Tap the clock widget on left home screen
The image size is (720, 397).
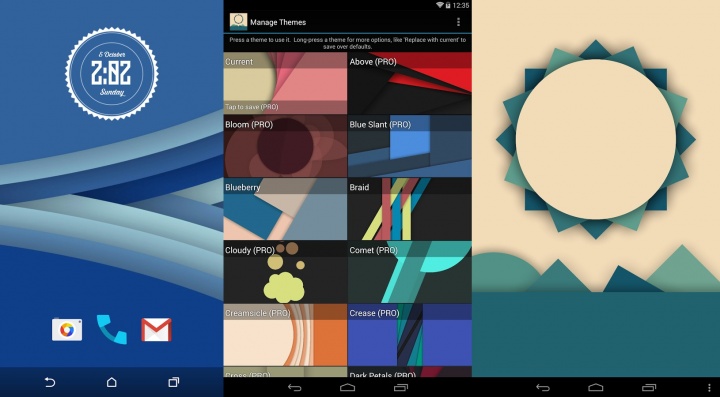[x=112, y=73]
